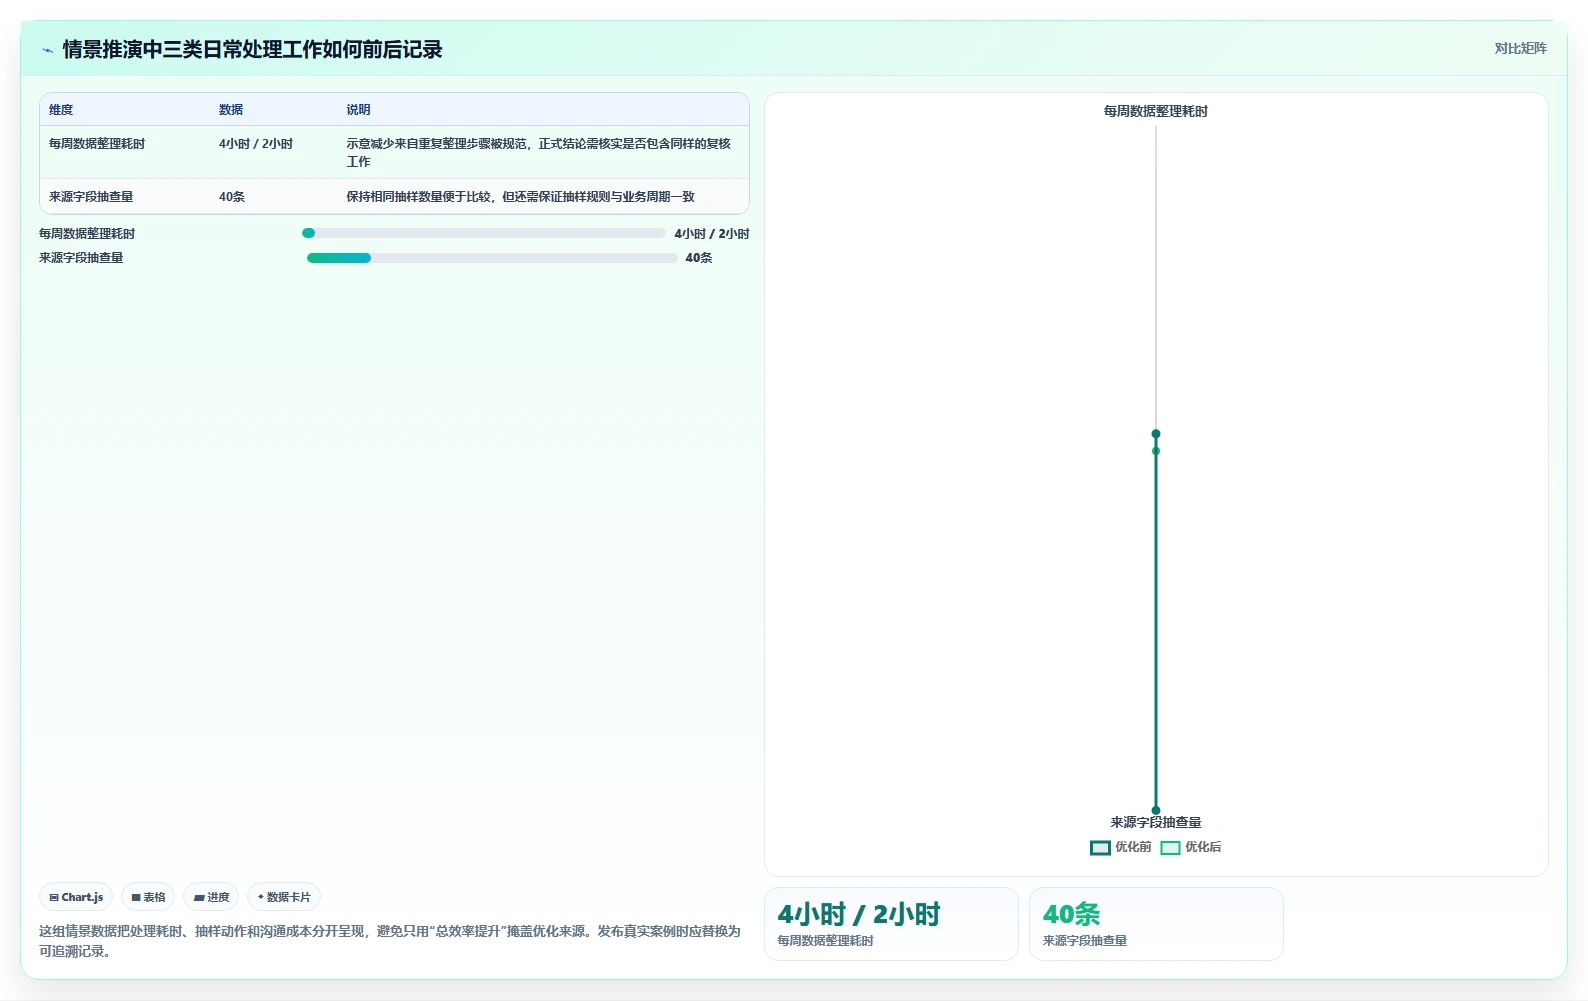Select the 数据卡片 tag chip
This screenshot has width=1588, height=1001.
click(x=284, y=897)
